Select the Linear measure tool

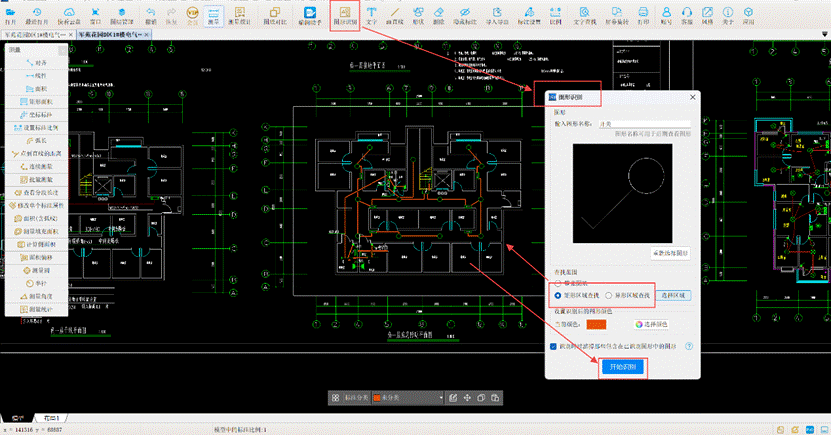point(36,76)
